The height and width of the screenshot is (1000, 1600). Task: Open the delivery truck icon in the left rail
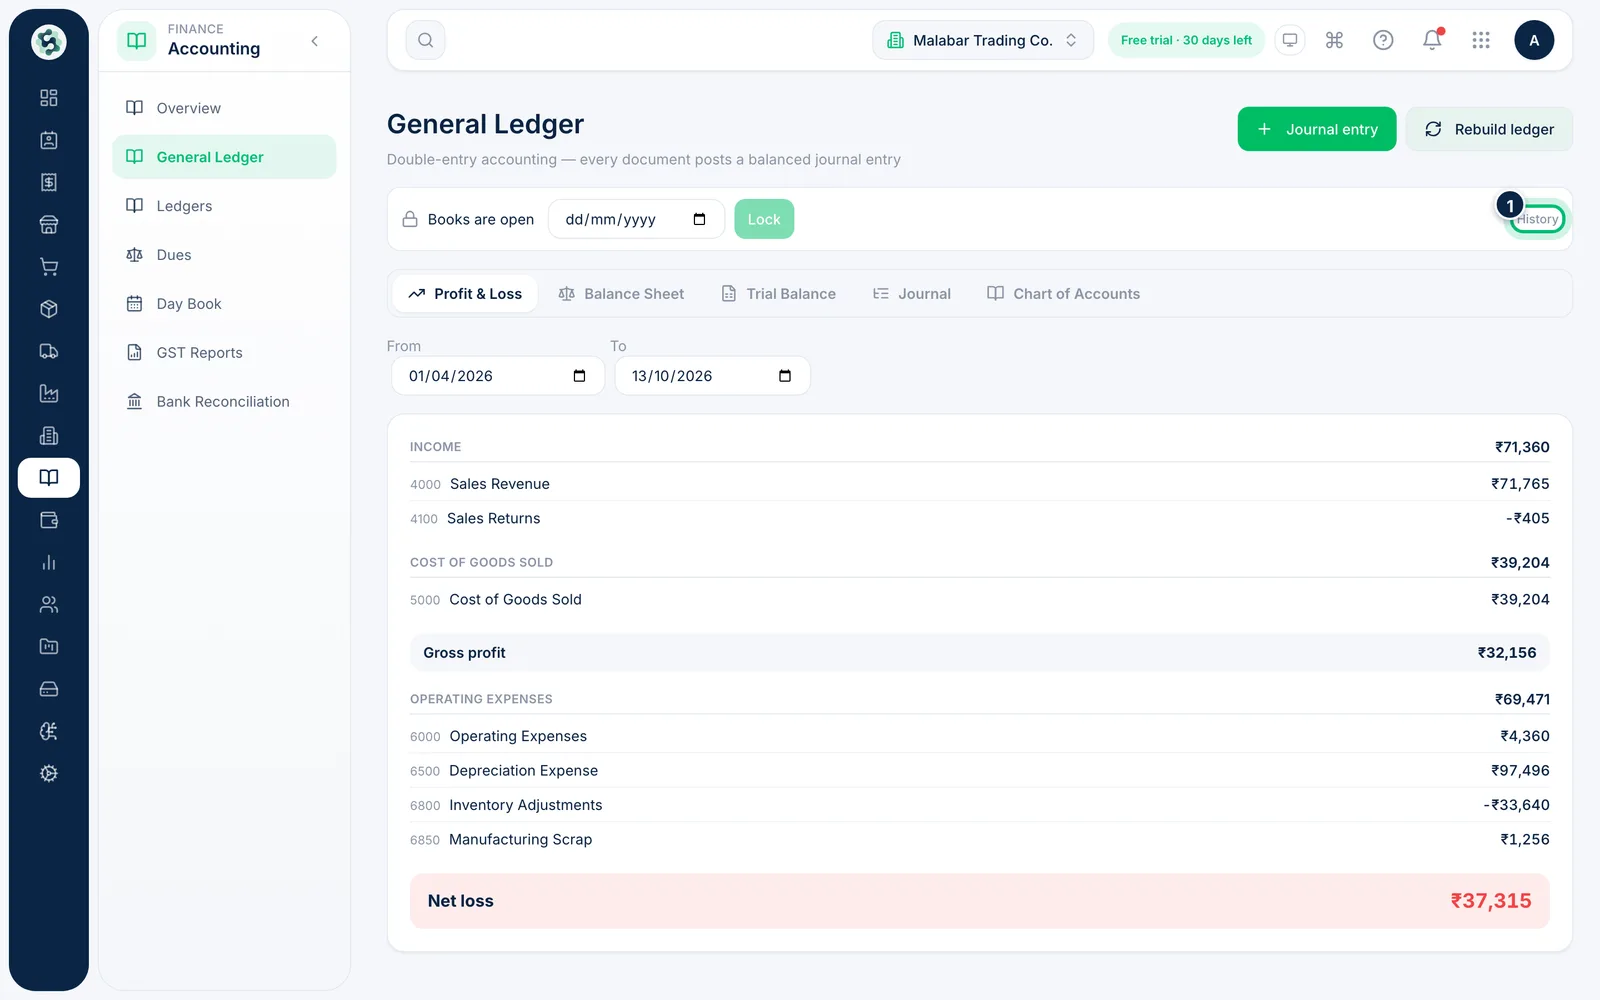point(48,351)
